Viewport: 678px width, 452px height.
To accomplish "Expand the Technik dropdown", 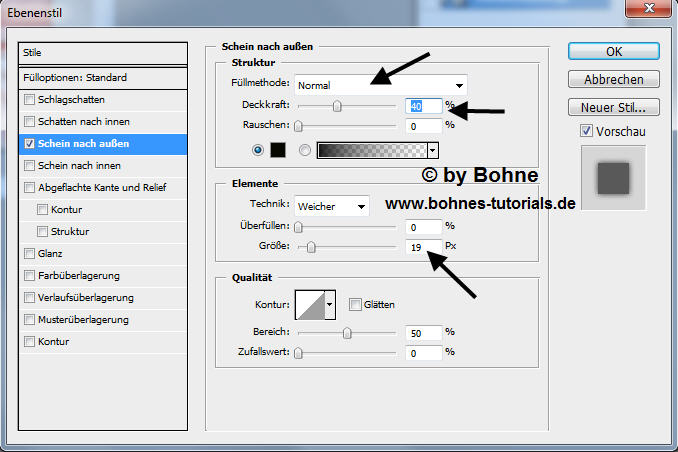I will point(332,206).
